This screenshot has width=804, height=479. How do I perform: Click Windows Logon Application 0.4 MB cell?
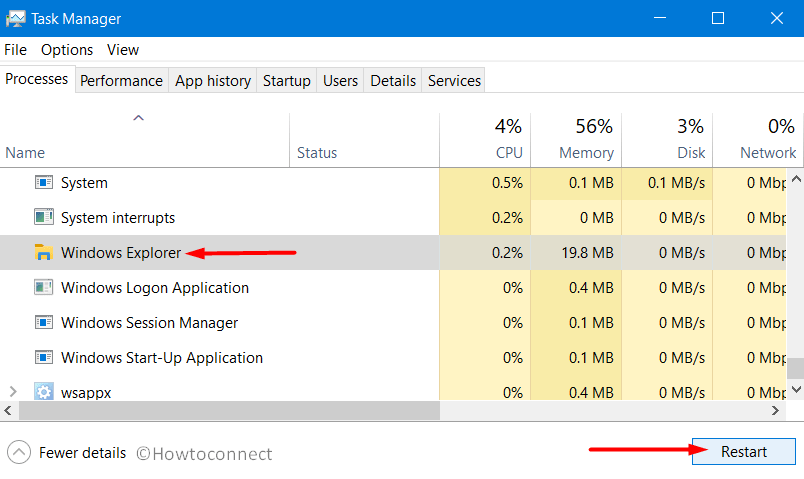[576, 288]
